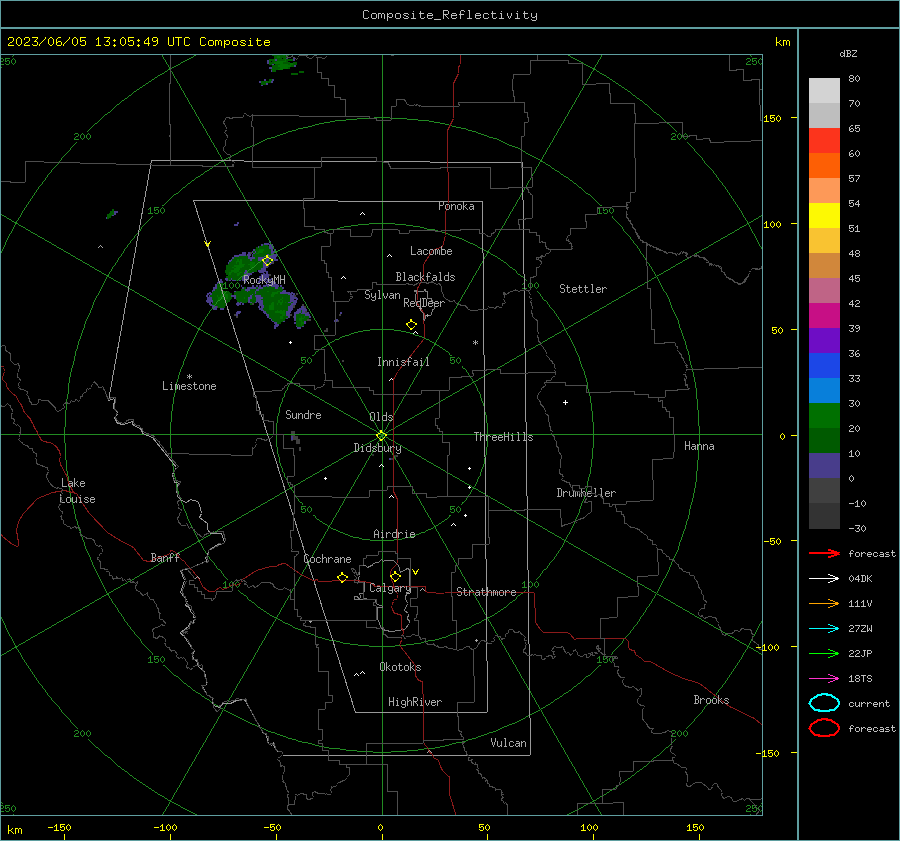The height and width of the screenshot is (841, 900).
Task: Click the yellow radar site marker at center
Action: (x=381, y=436)
